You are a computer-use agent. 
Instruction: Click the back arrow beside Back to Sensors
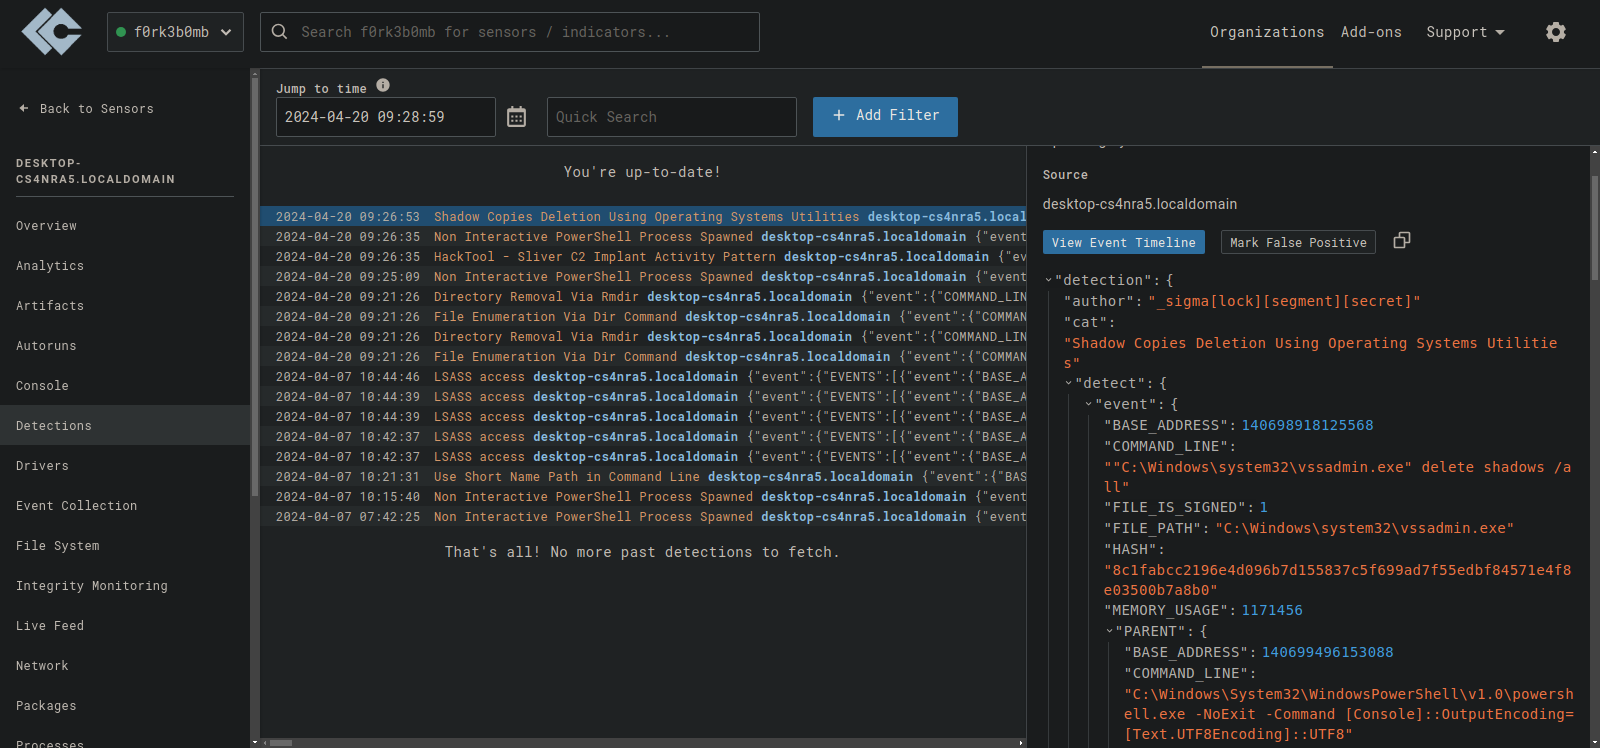coord(23,108)
